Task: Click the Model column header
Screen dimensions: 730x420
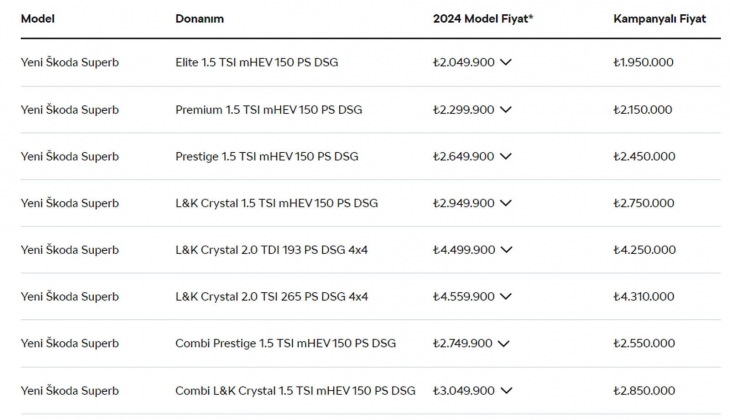Action: coord(37,18)
